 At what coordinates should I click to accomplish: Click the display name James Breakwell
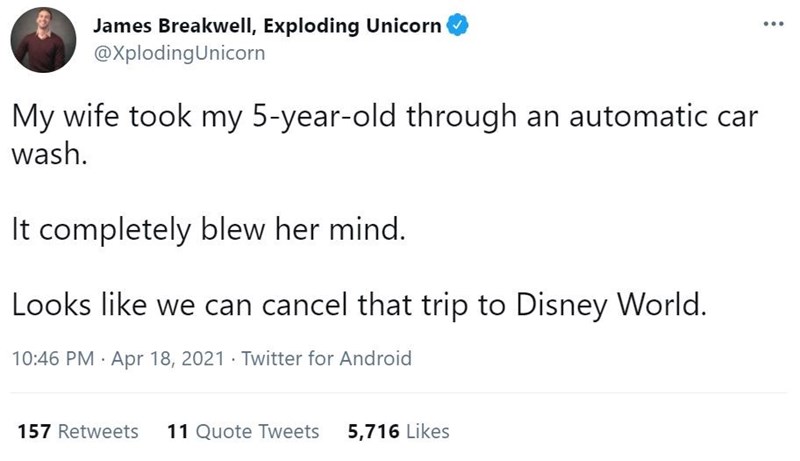(x=176, y=26)
